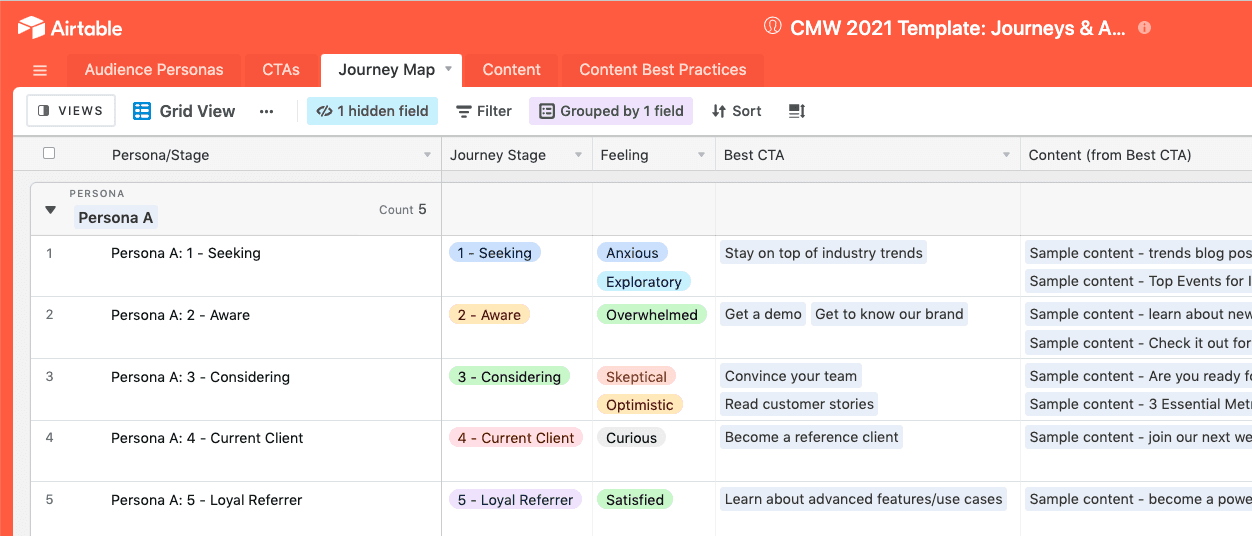Screen dimensions: 1252x536
Task: Open the hamburger tables list menu
Action: coord(40,70)
